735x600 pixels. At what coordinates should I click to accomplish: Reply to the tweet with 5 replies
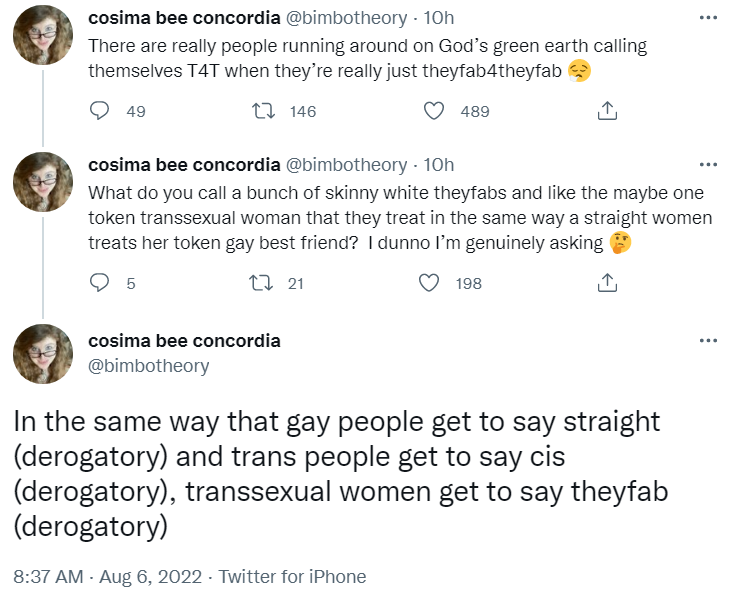(x=99, y=283)
